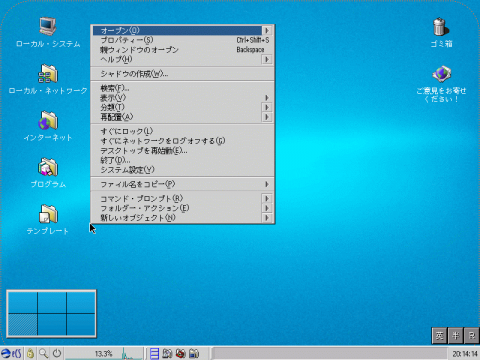The height and width of the screenshot is (360, 480).
Task: Click the first drawer icon after window-list icon
Action: (x=167, y=353)
